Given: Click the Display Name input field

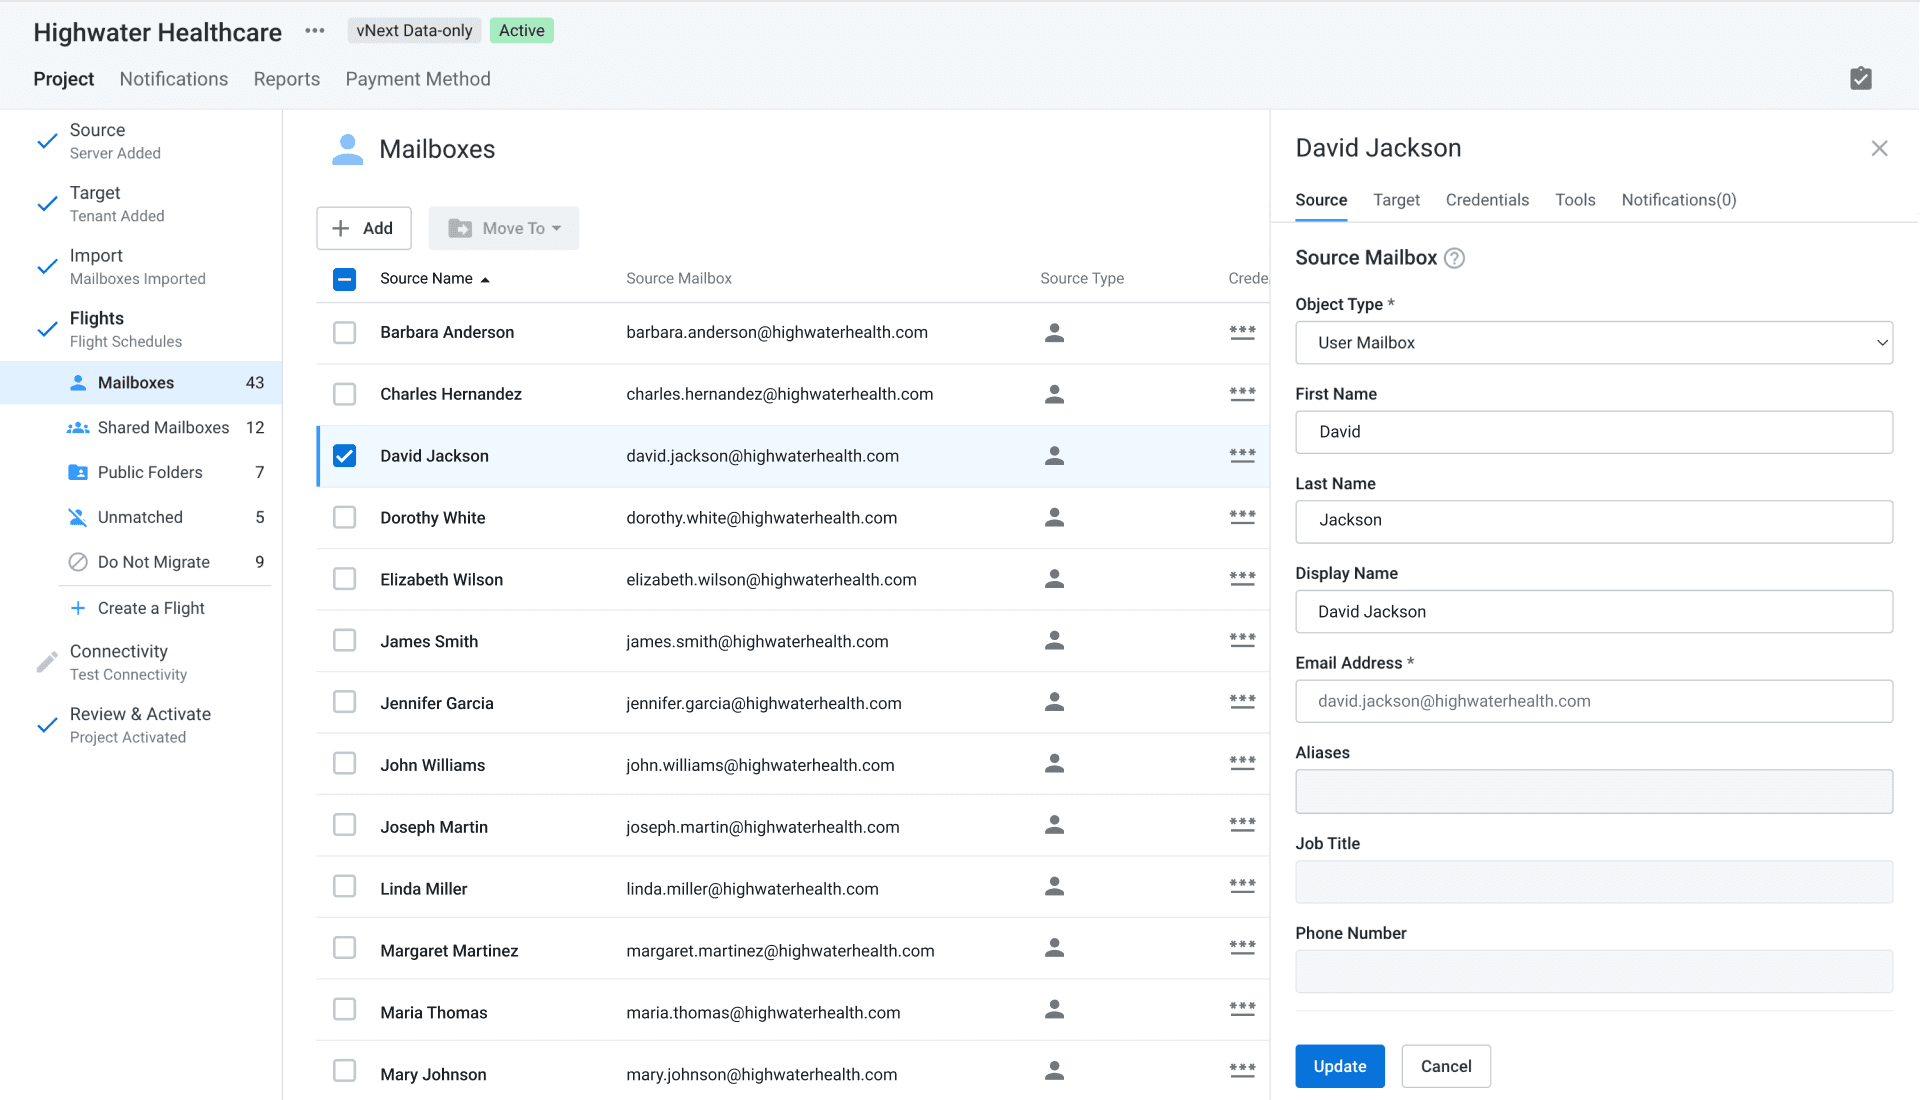Looking at the screenshot, I should click(1593, 611).
